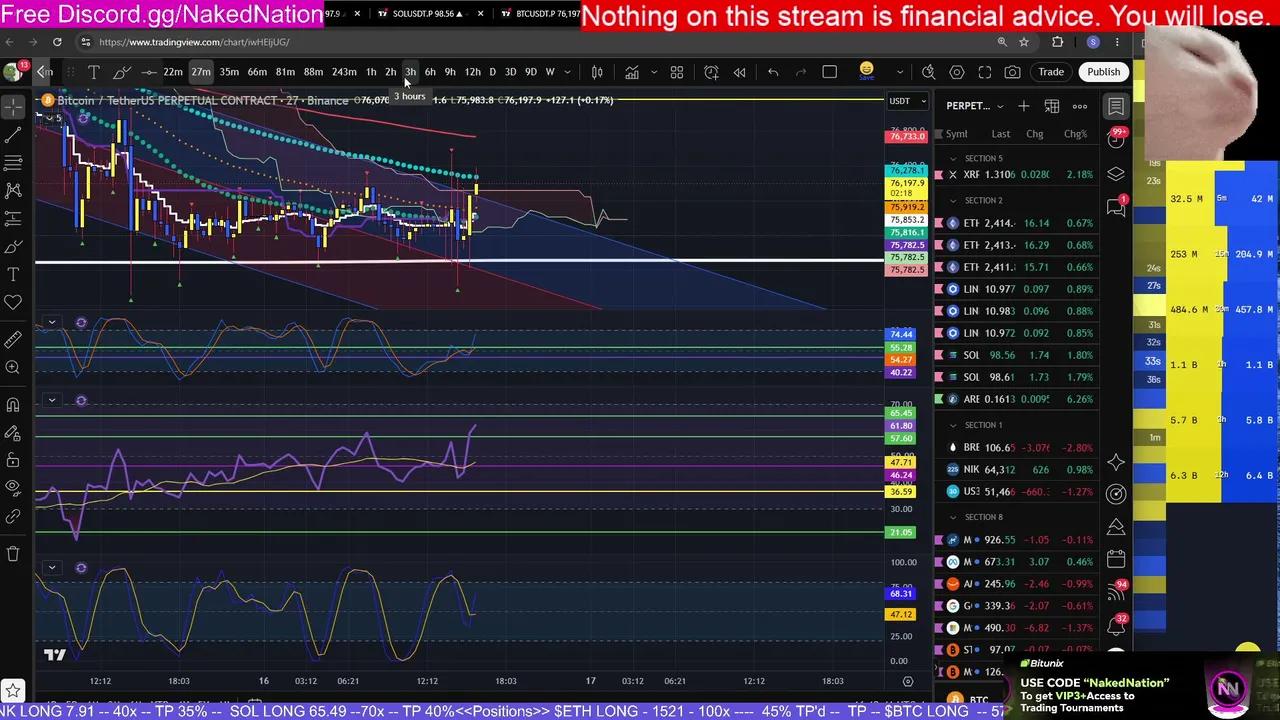This screenshot has width=1280, height=720.
Task: Create a new alert
Action: (711, 72)
